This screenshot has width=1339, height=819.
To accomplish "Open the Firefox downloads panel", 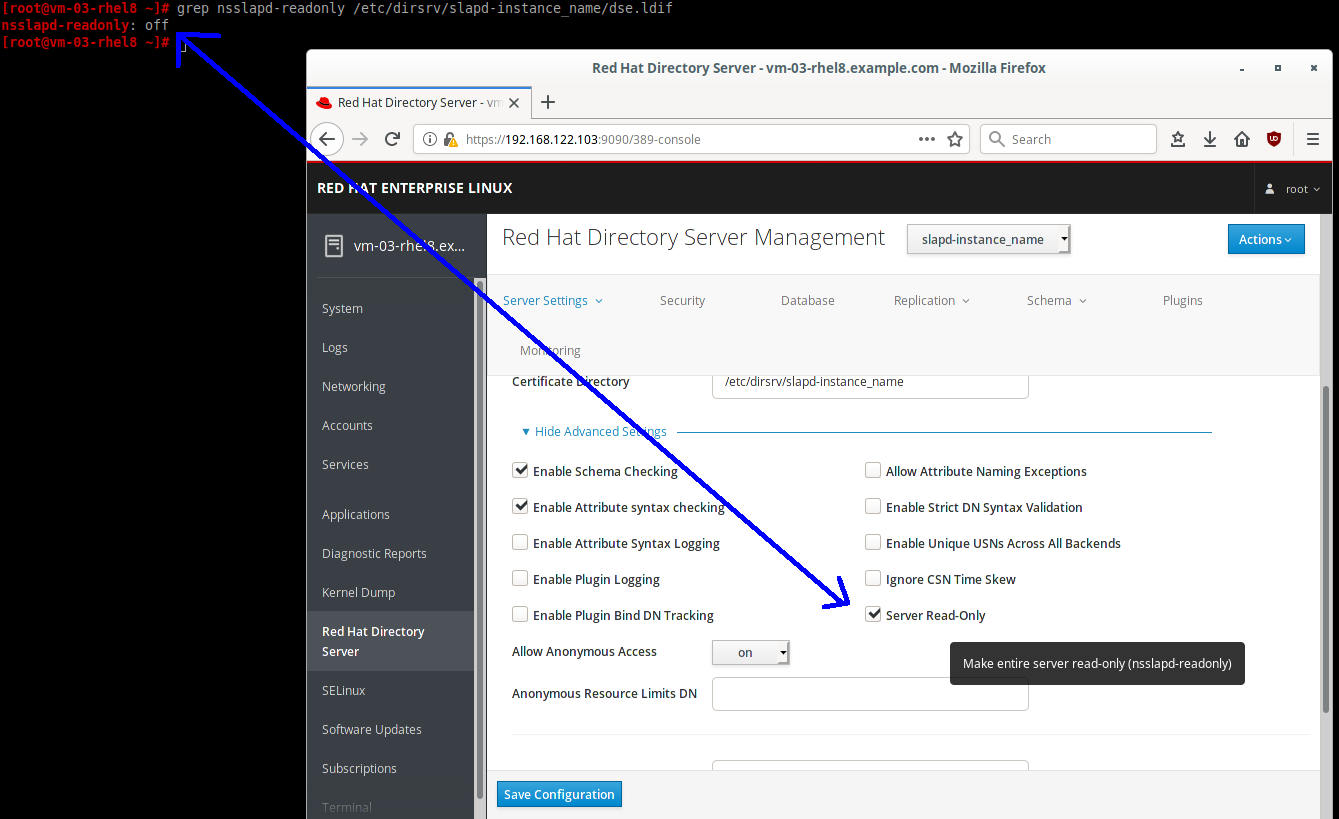I will click(x=1210, y=139).
